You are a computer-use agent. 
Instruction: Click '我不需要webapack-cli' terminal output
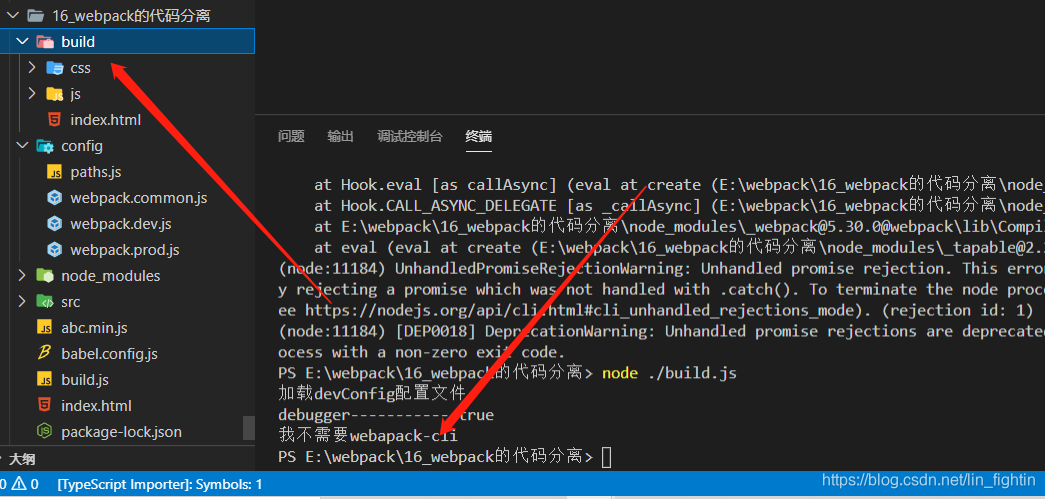click(x=368, y=436)
